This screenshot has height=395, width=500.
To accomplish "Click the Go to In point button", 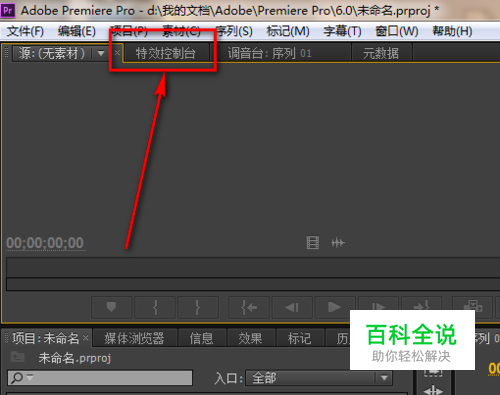I will [249, 307].
